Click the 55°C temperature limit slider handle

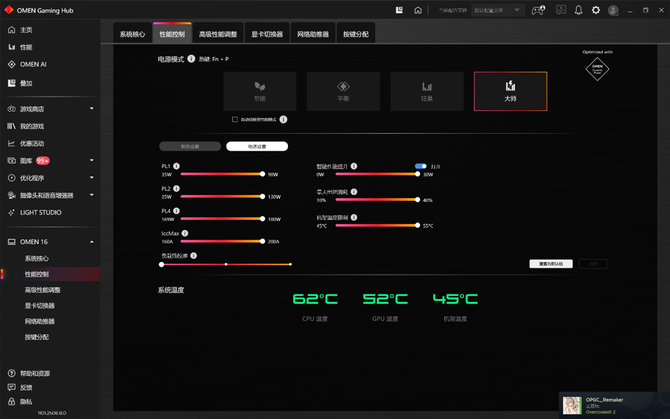(x=417, y=225)
